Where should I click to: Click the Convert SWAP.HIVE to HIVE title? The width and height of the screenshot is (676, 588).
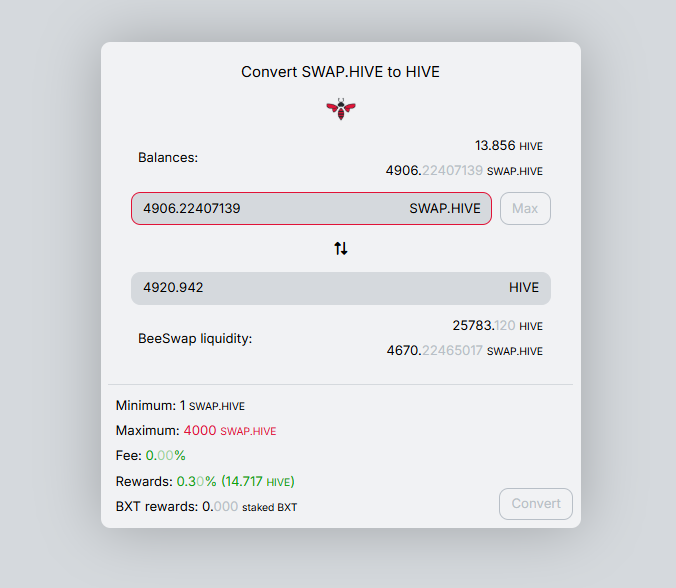pyautogui.click(x=341, y=72)
